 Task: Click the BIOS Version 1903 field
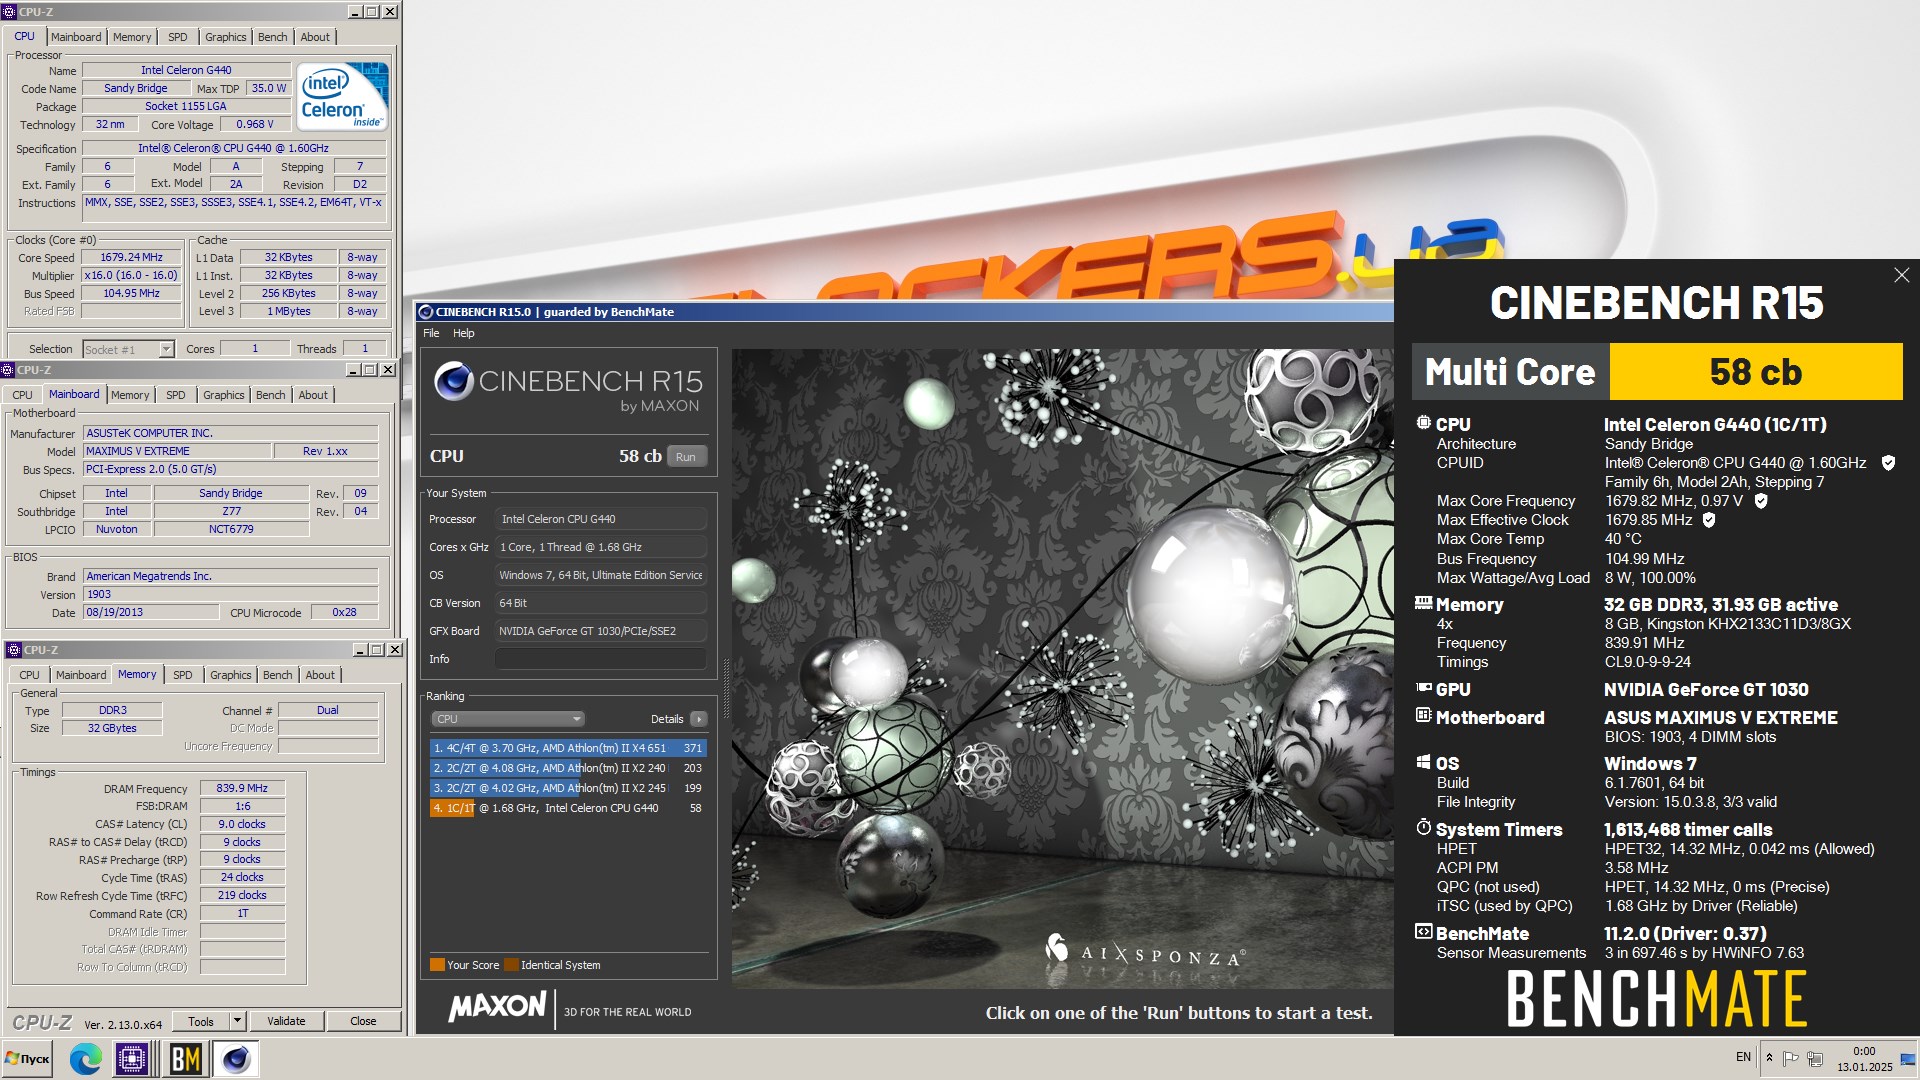(230, 594)
